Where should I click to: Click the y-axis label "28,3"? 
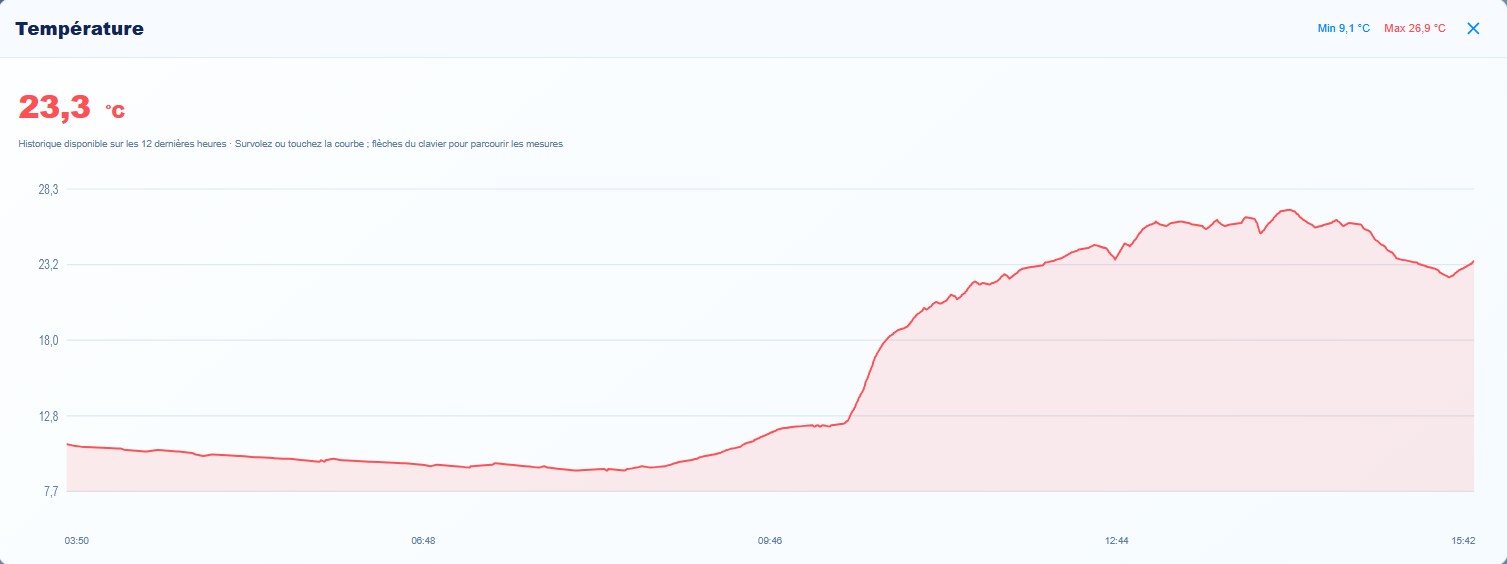coord(48,190)
